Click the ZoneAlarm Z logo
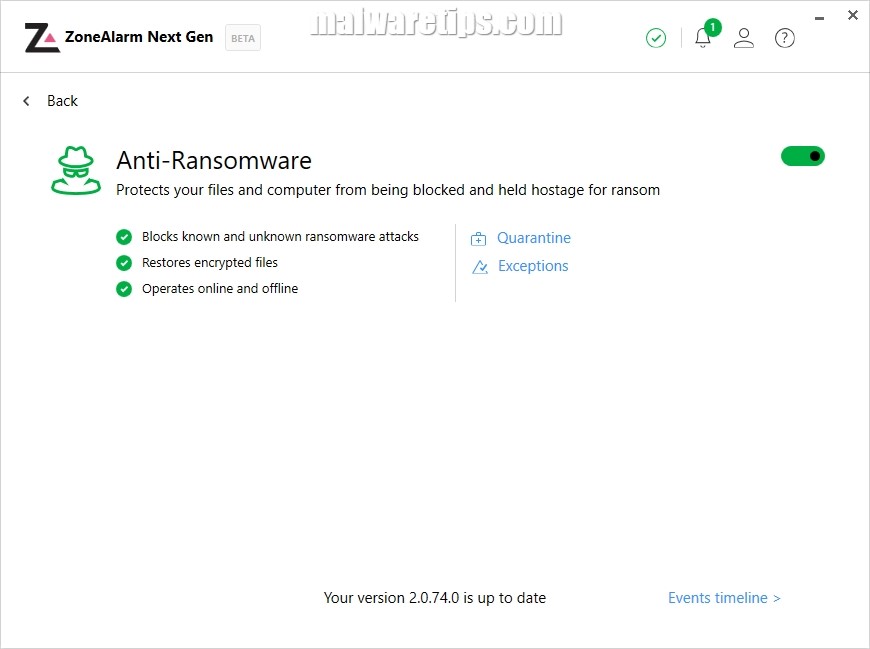The image size is (870, 649). coord(42,38)
